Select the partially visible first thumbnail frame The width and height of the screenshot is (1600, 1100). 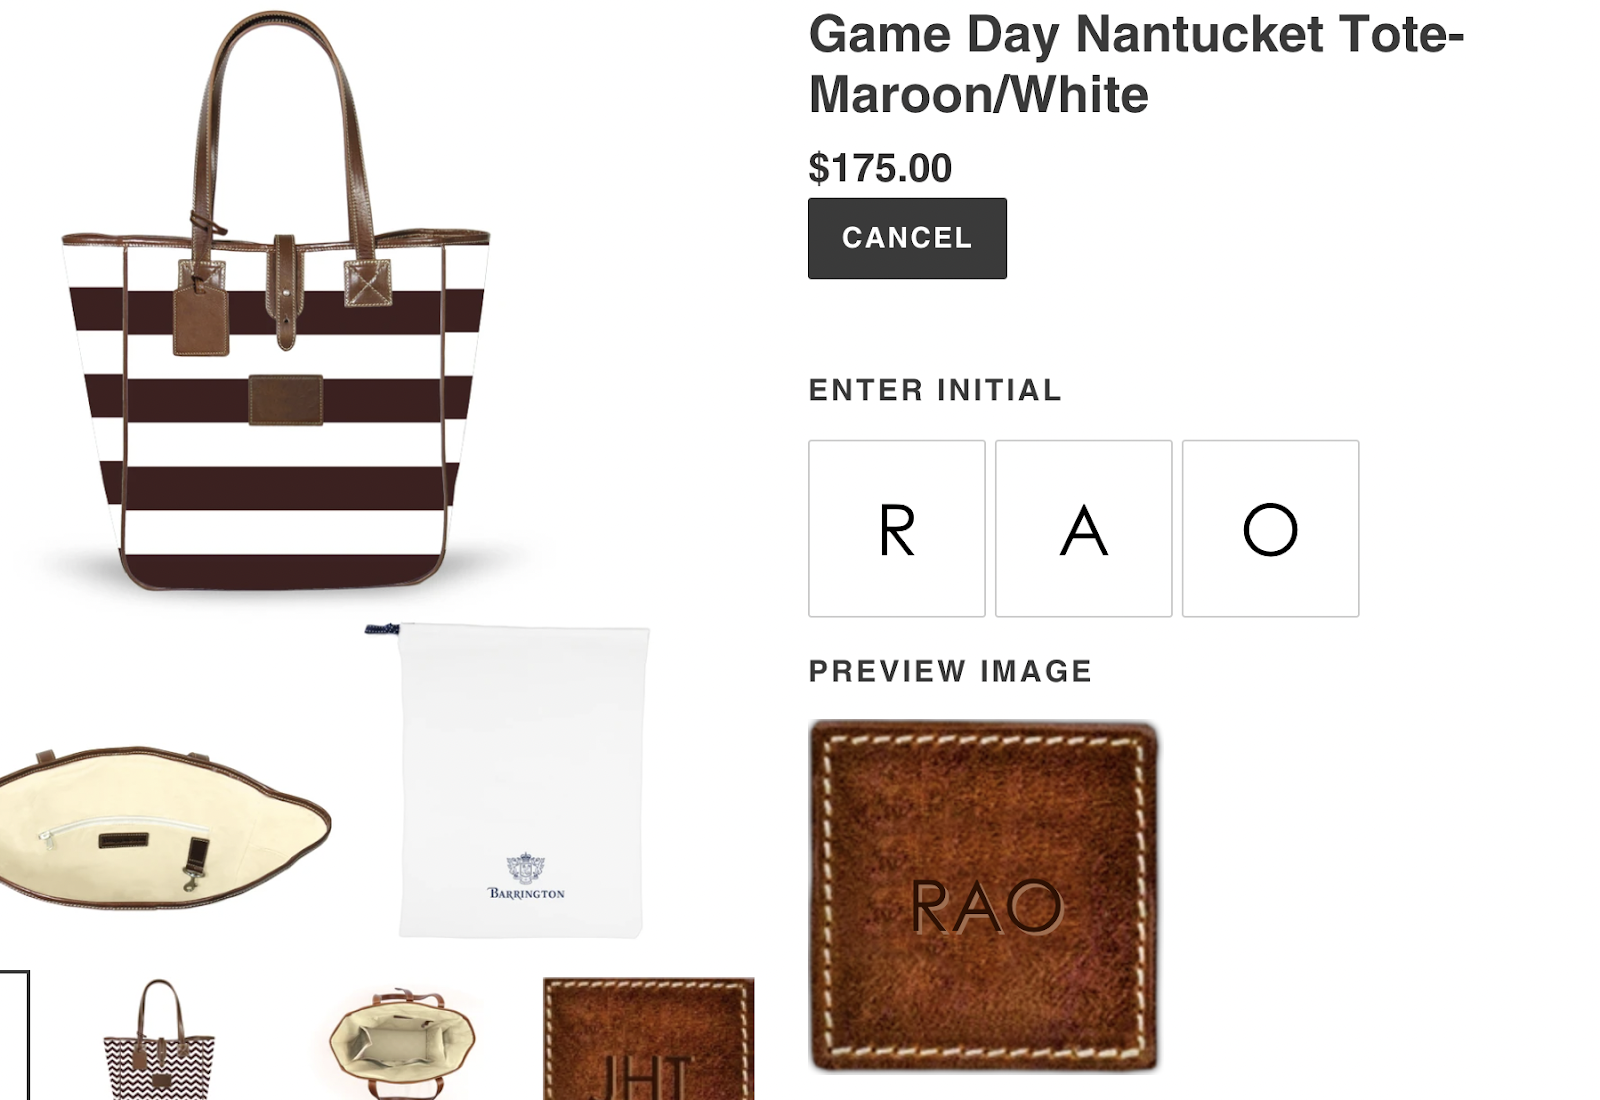pyautogui.click(x=14, y=1035)
